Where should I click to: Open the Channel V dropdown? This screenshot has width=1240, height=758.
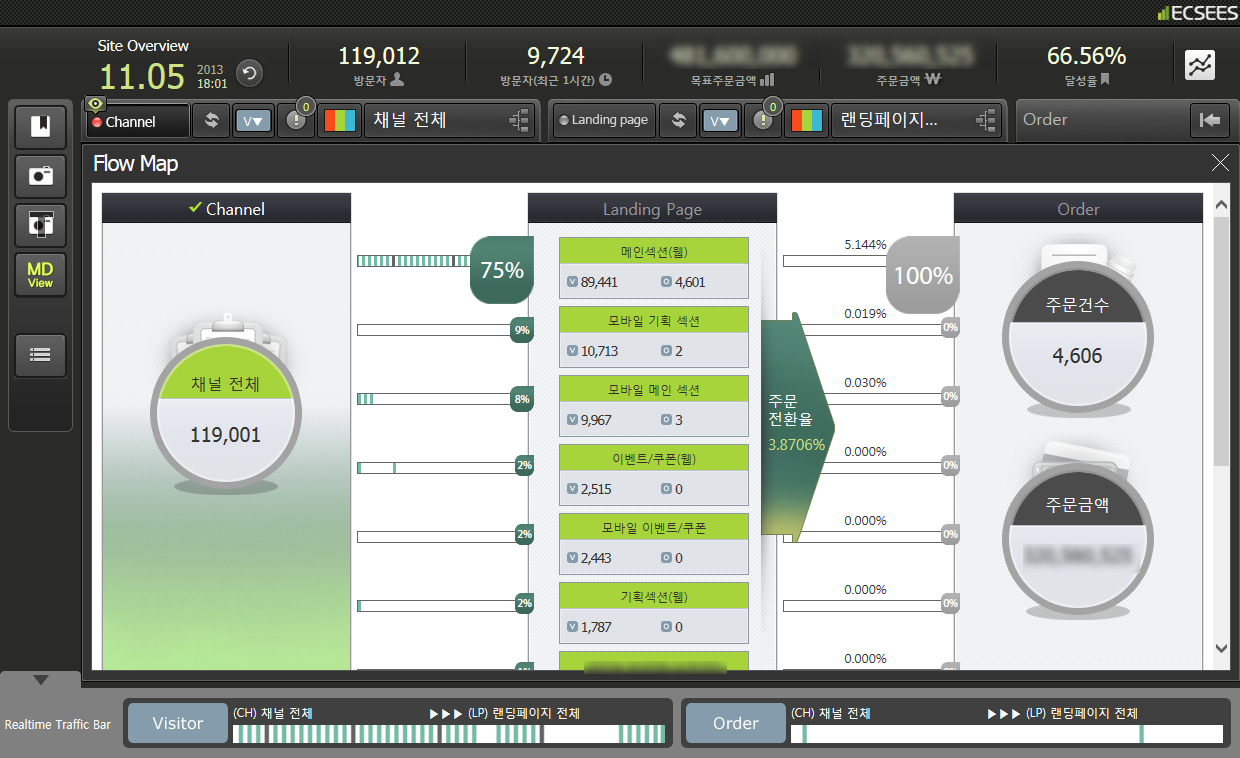coord(253,121)
